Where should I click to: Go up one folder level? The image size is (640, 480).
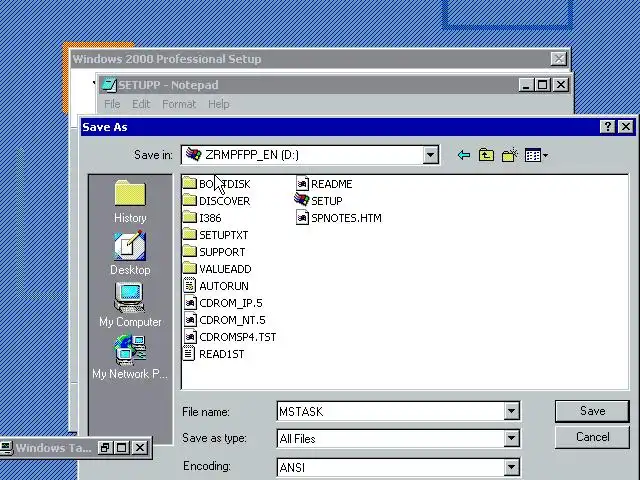[x=486, y=155]
